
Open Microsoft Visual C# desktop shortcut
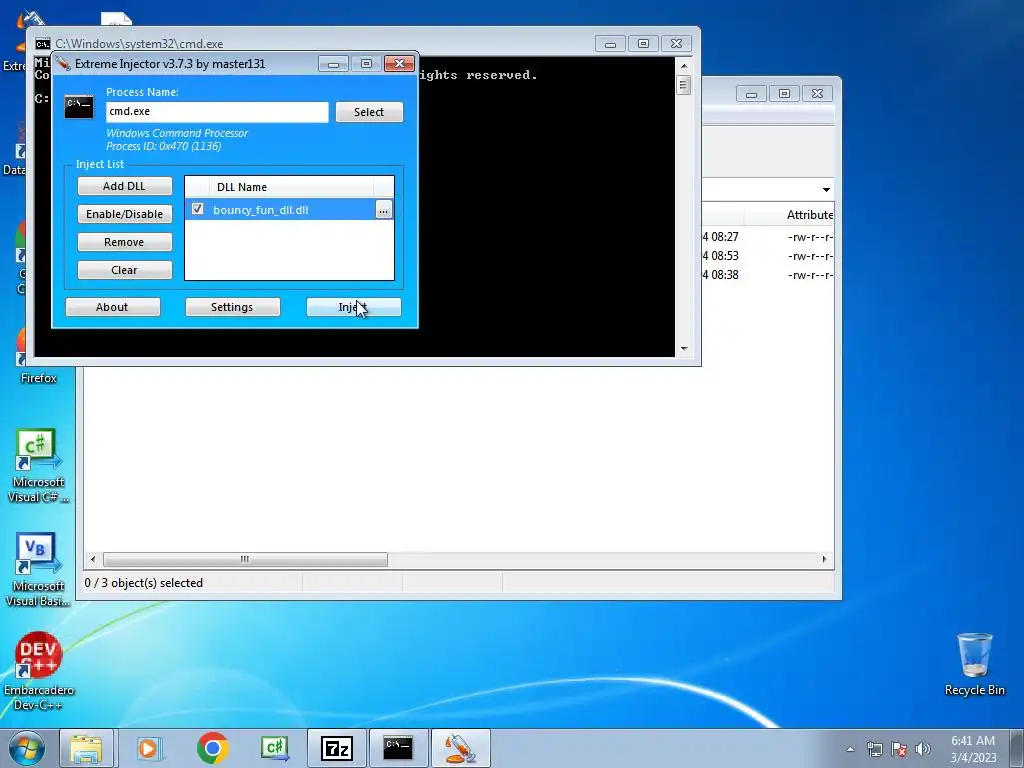pos(38,465)
